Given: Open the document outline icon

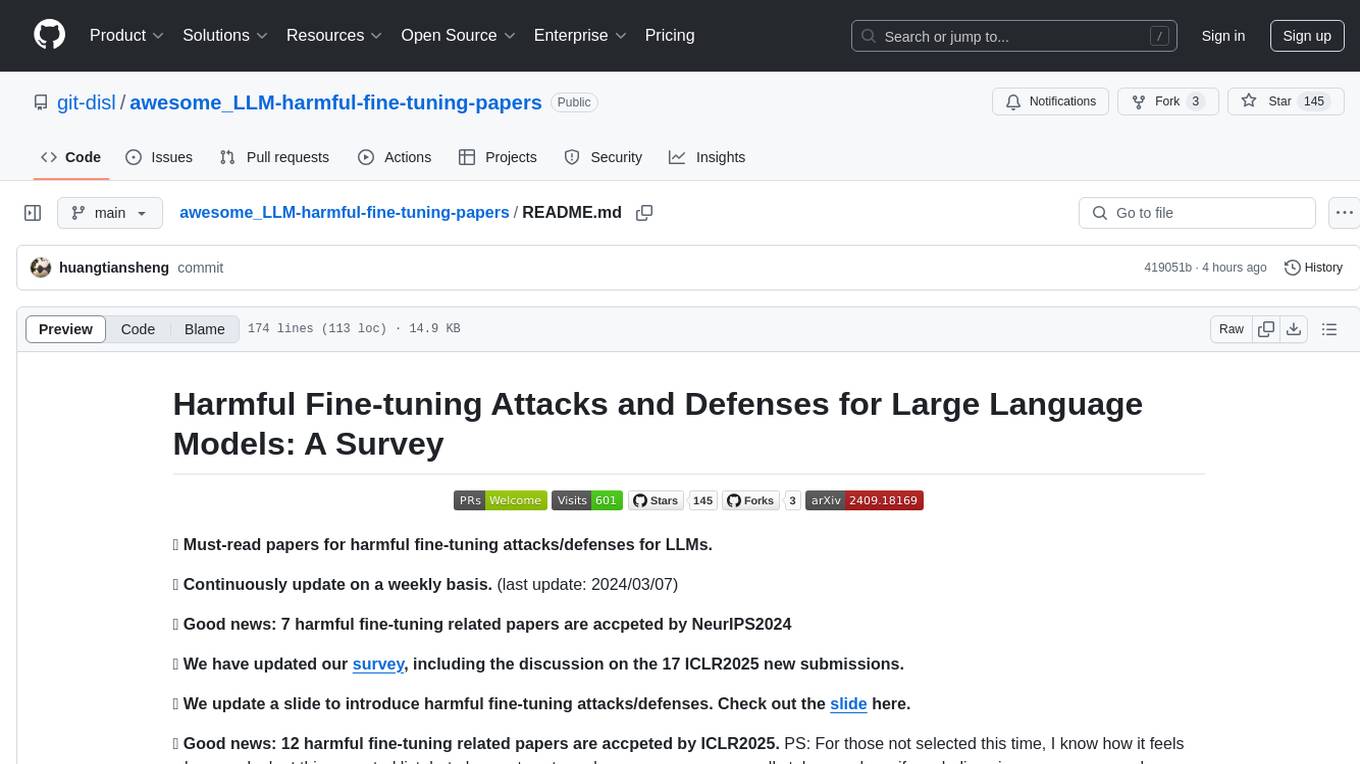Looking at the screenshot, I should click(x=1329, y=329).
